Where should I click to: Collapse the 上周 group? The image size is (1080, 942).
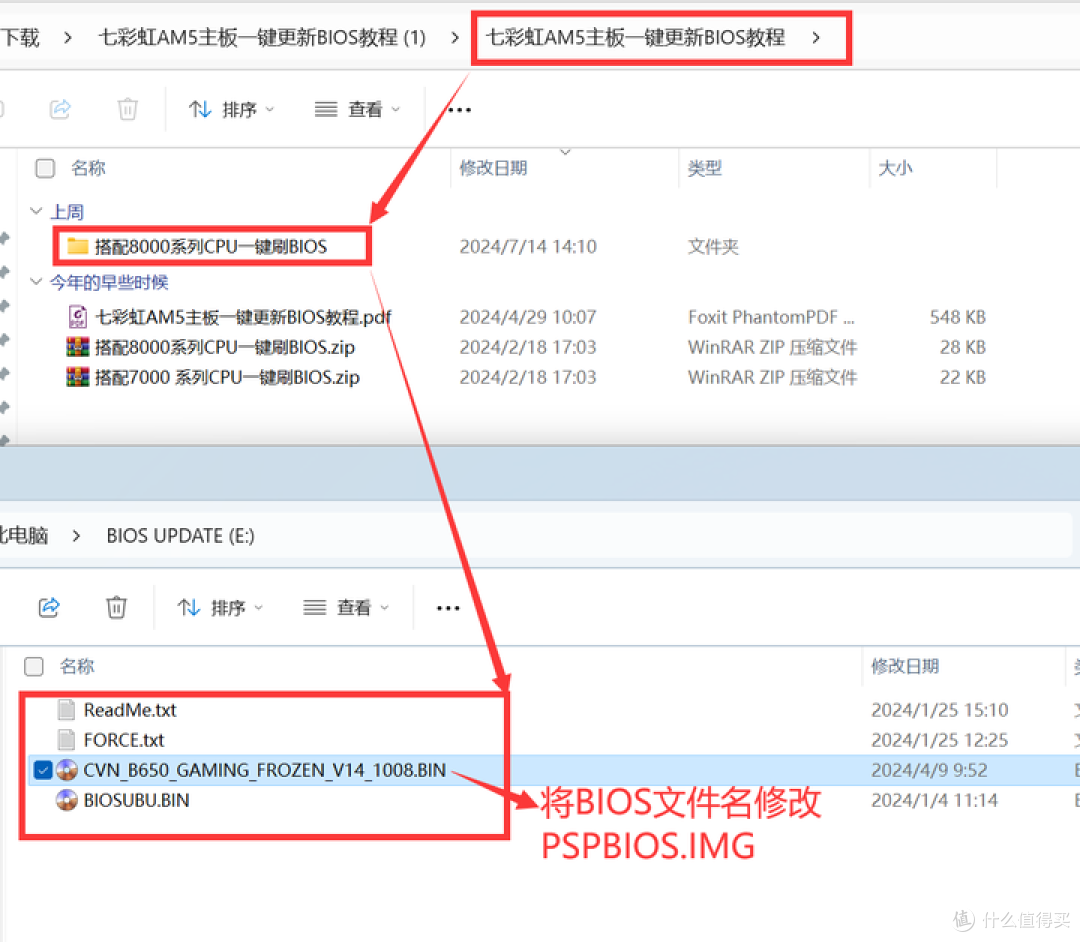(x=37, y=211)
